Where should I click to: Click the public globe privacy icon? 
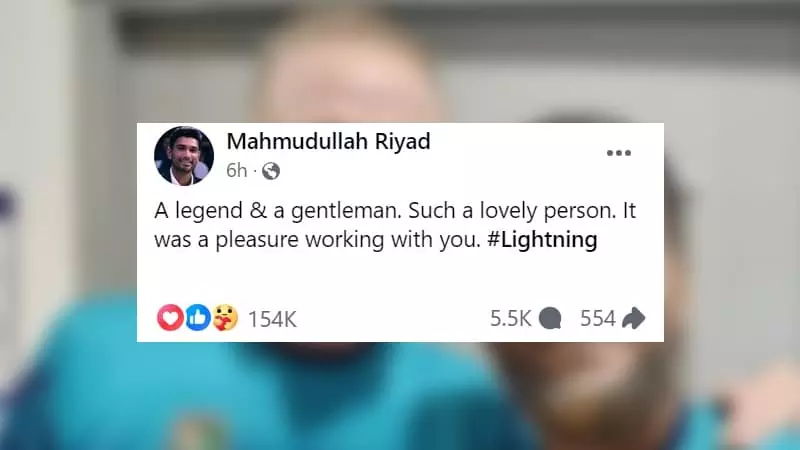click(x=271, y=171)
